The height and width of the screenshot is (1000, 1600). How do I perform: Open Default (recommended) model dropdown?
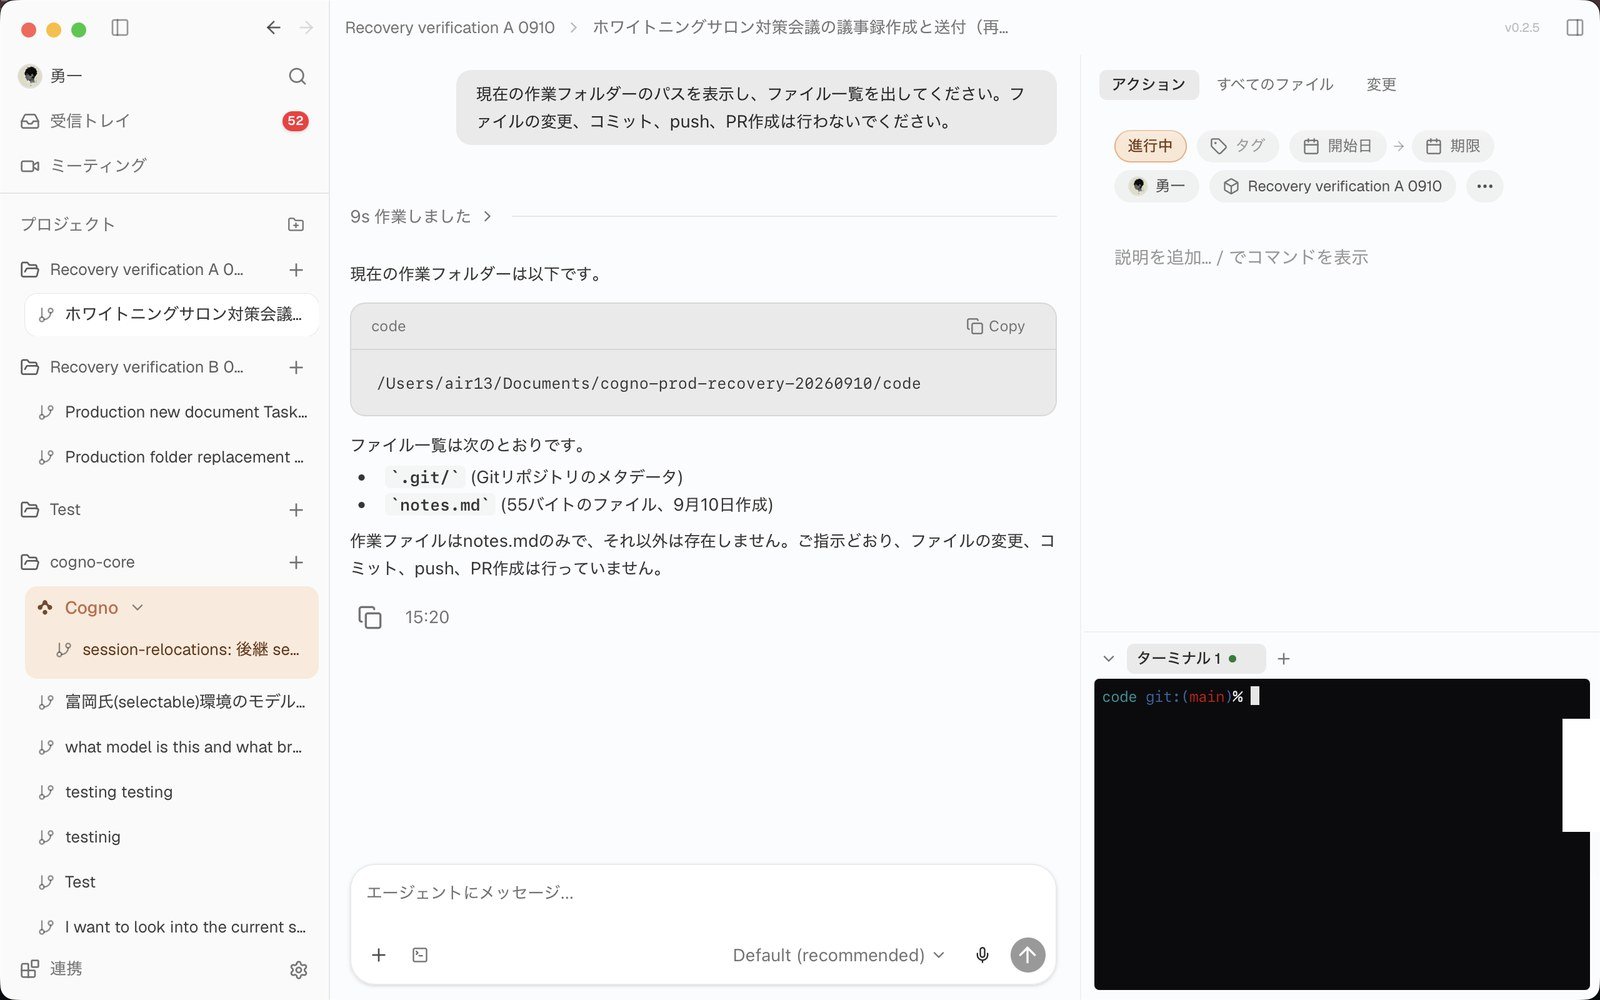click(x=838, y=955)
